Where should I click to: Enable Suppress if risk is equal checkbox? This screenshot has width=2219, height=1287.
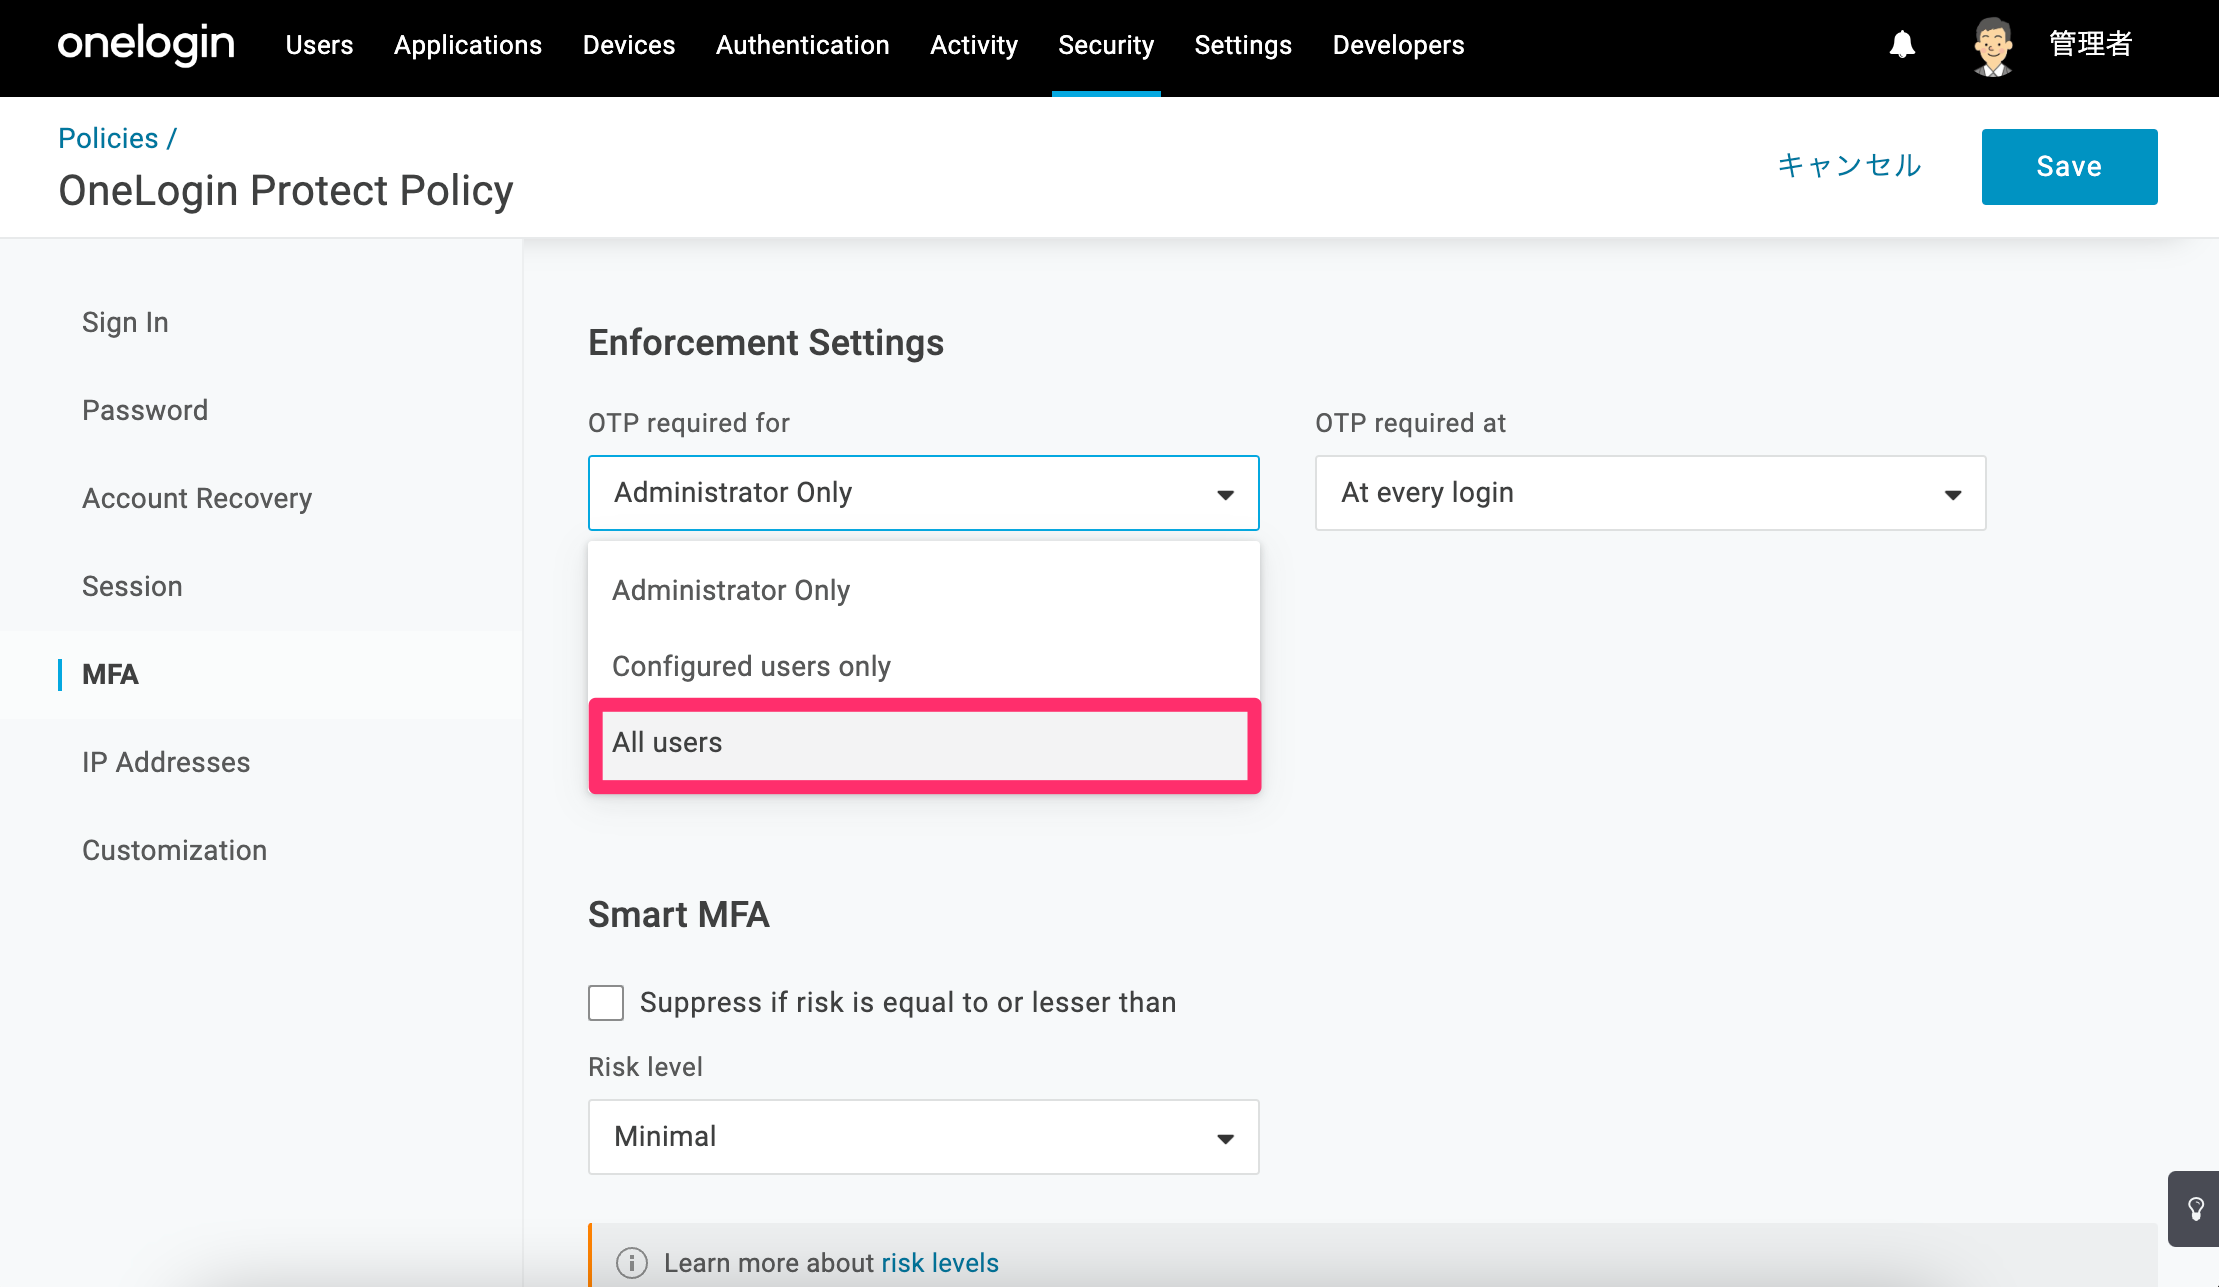(606, 1003)
